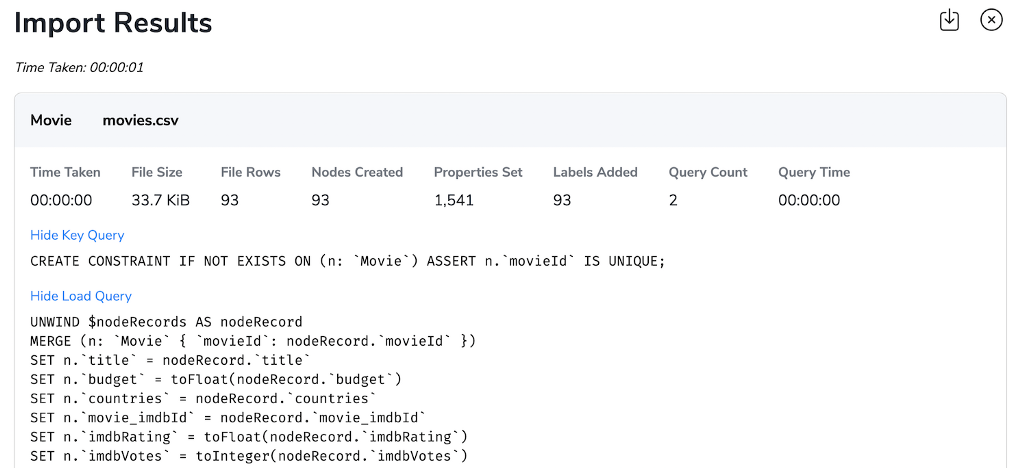The height and width of the screenshot is (468, 1024).
Task: Hide the Key Query section
Action: point(77,235)
